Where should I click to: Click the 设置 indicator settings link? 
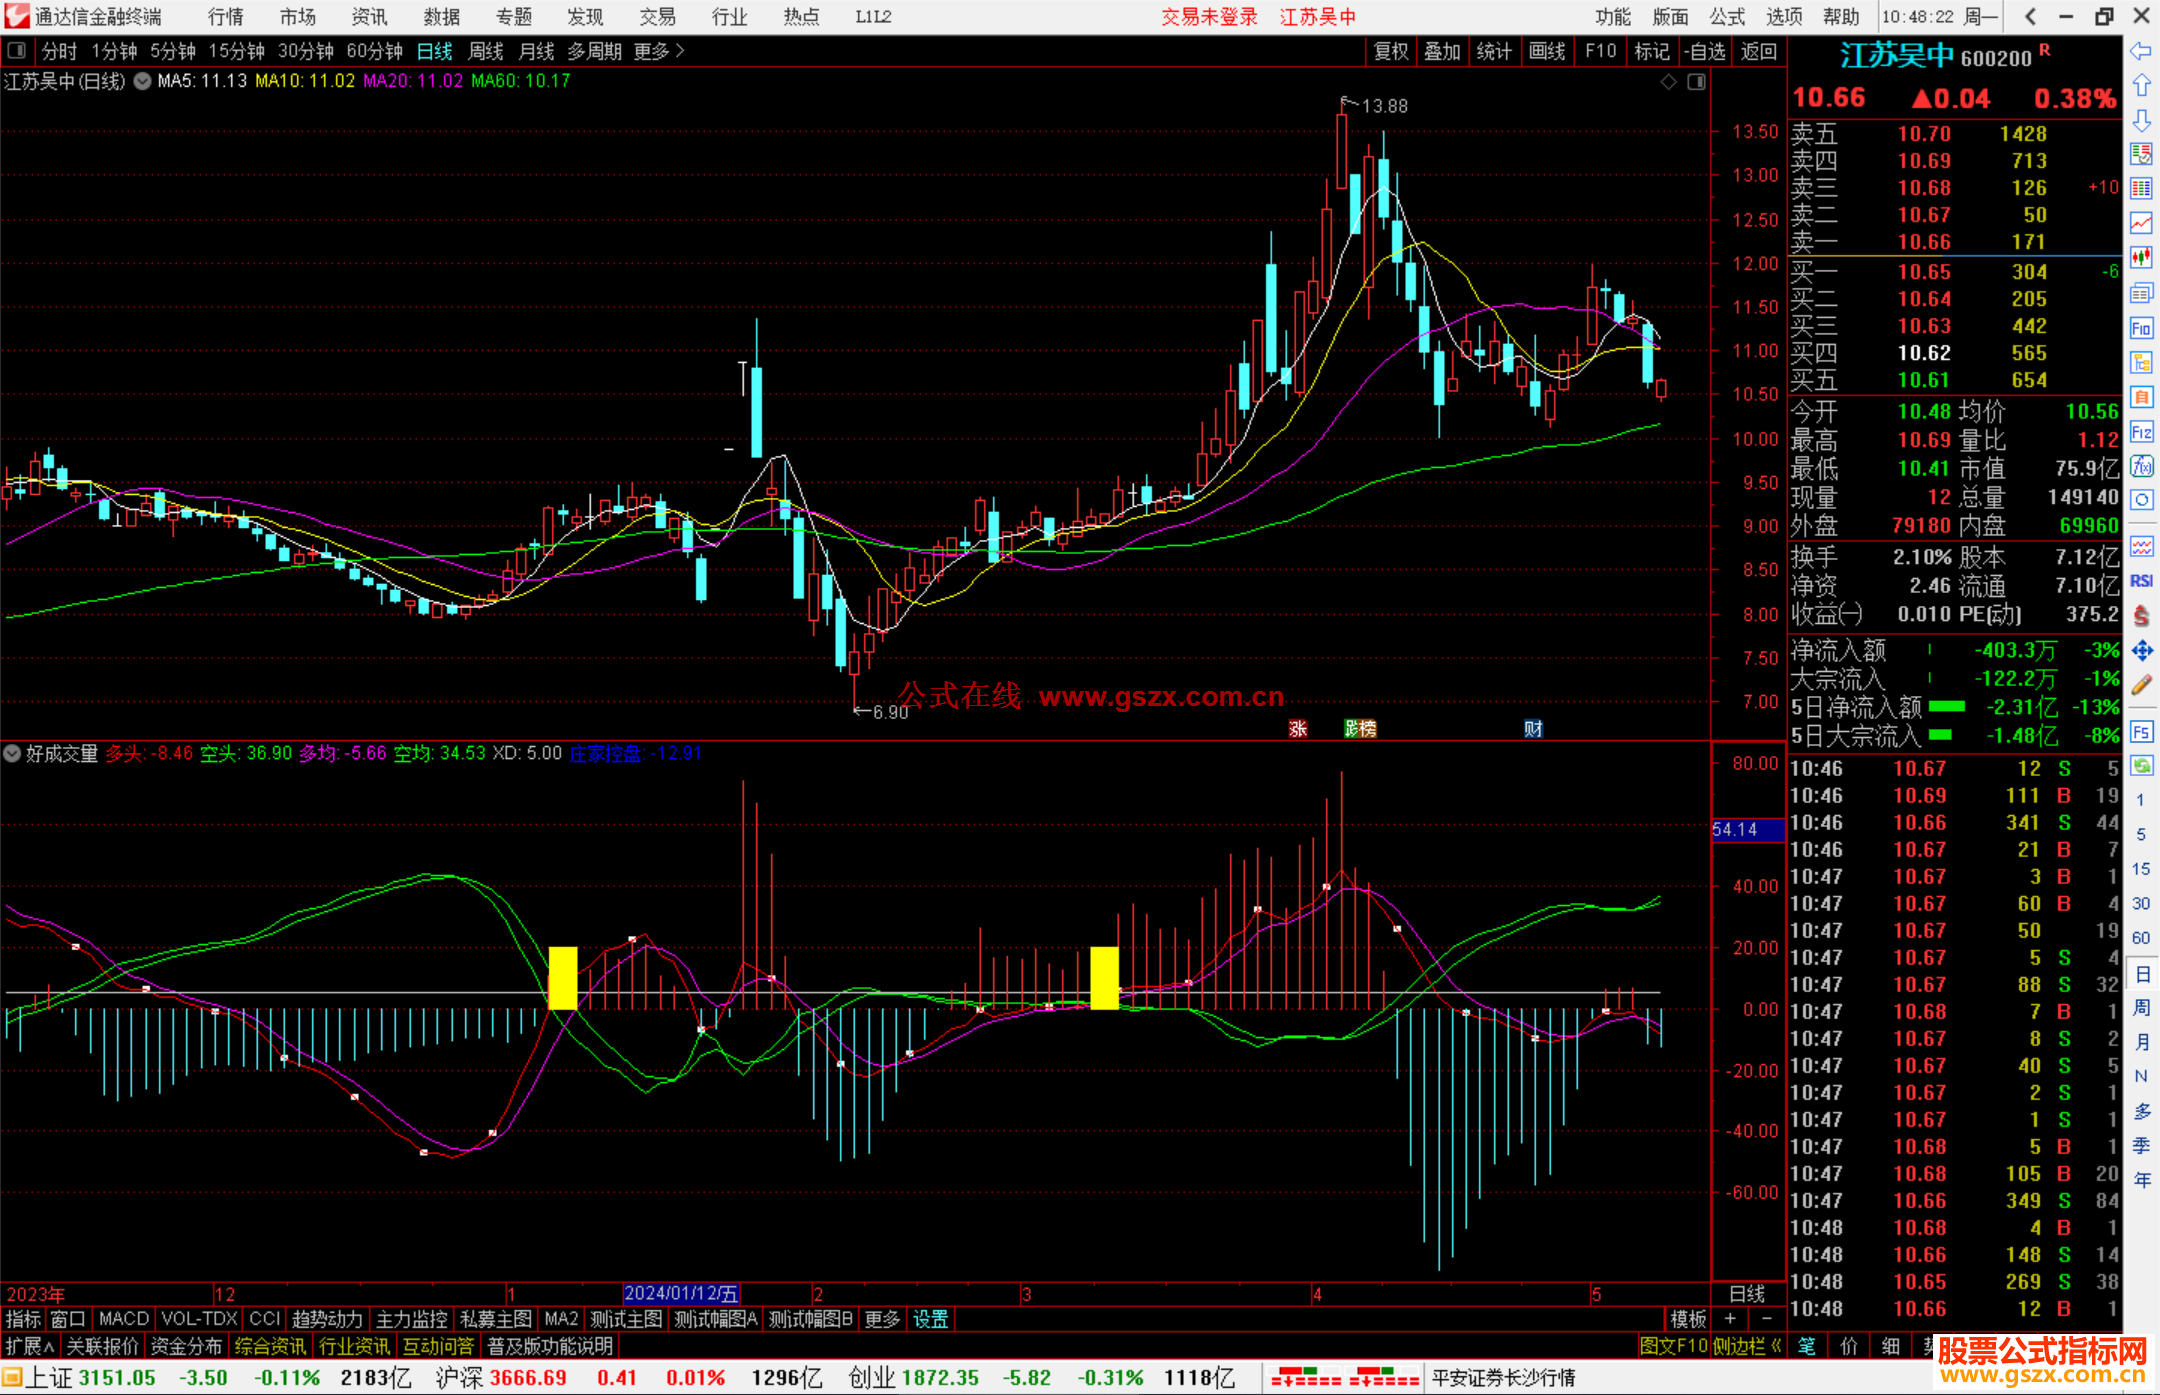pyautogui.click(x=930, y=1319)
